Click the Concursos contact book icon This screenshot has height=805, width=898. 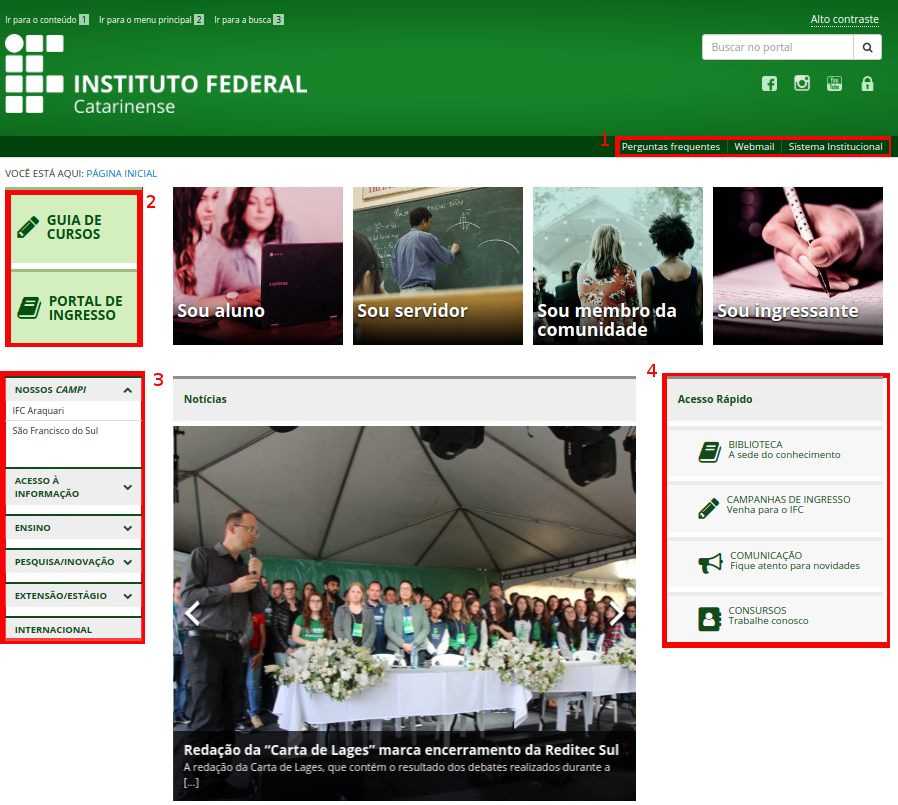[x=709, y=618]
